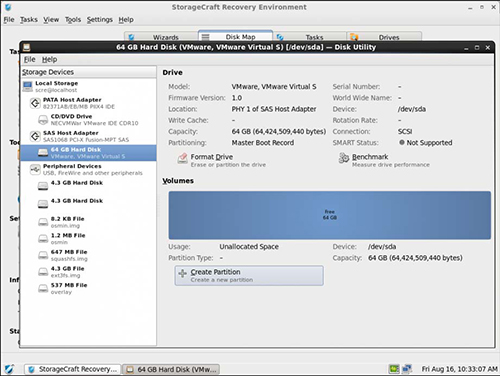This screenshot has height=376, width=500.
Task: Select the CD/DVD Drive entry
Action: [x=88, y=120]
